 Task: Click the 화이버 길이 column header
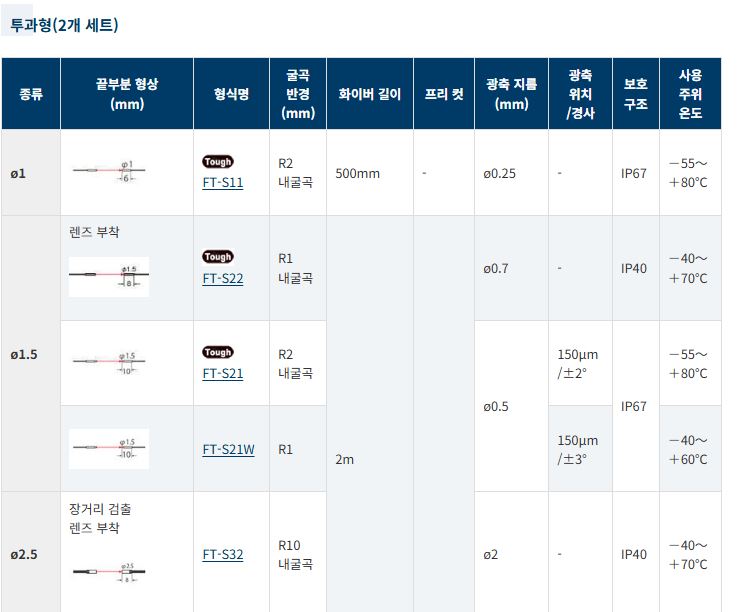370,94
